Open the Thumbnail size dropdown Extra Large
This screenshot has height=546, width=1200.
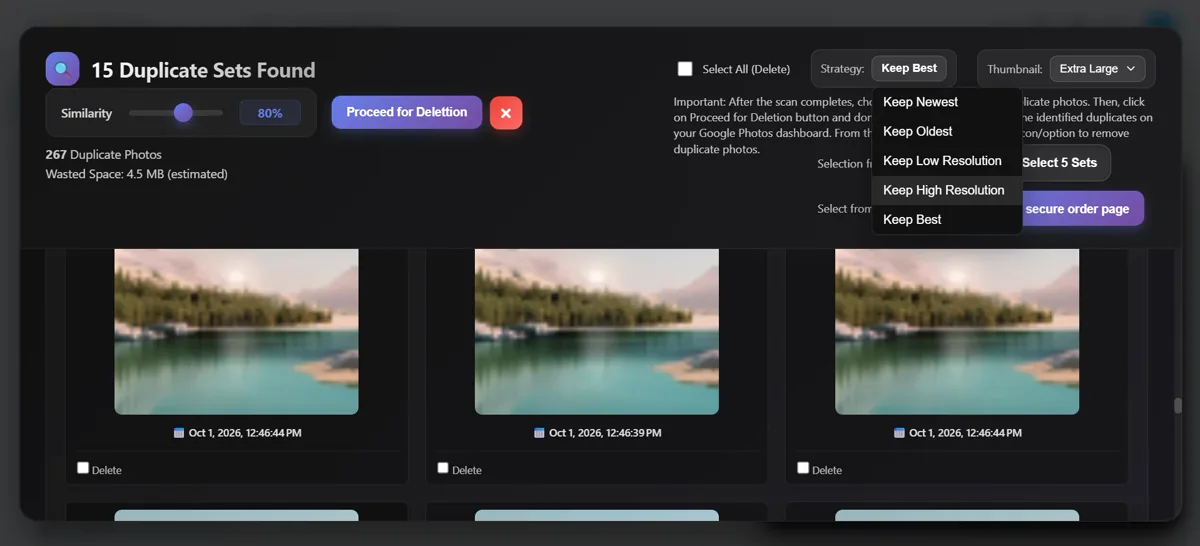[1097, 69]
